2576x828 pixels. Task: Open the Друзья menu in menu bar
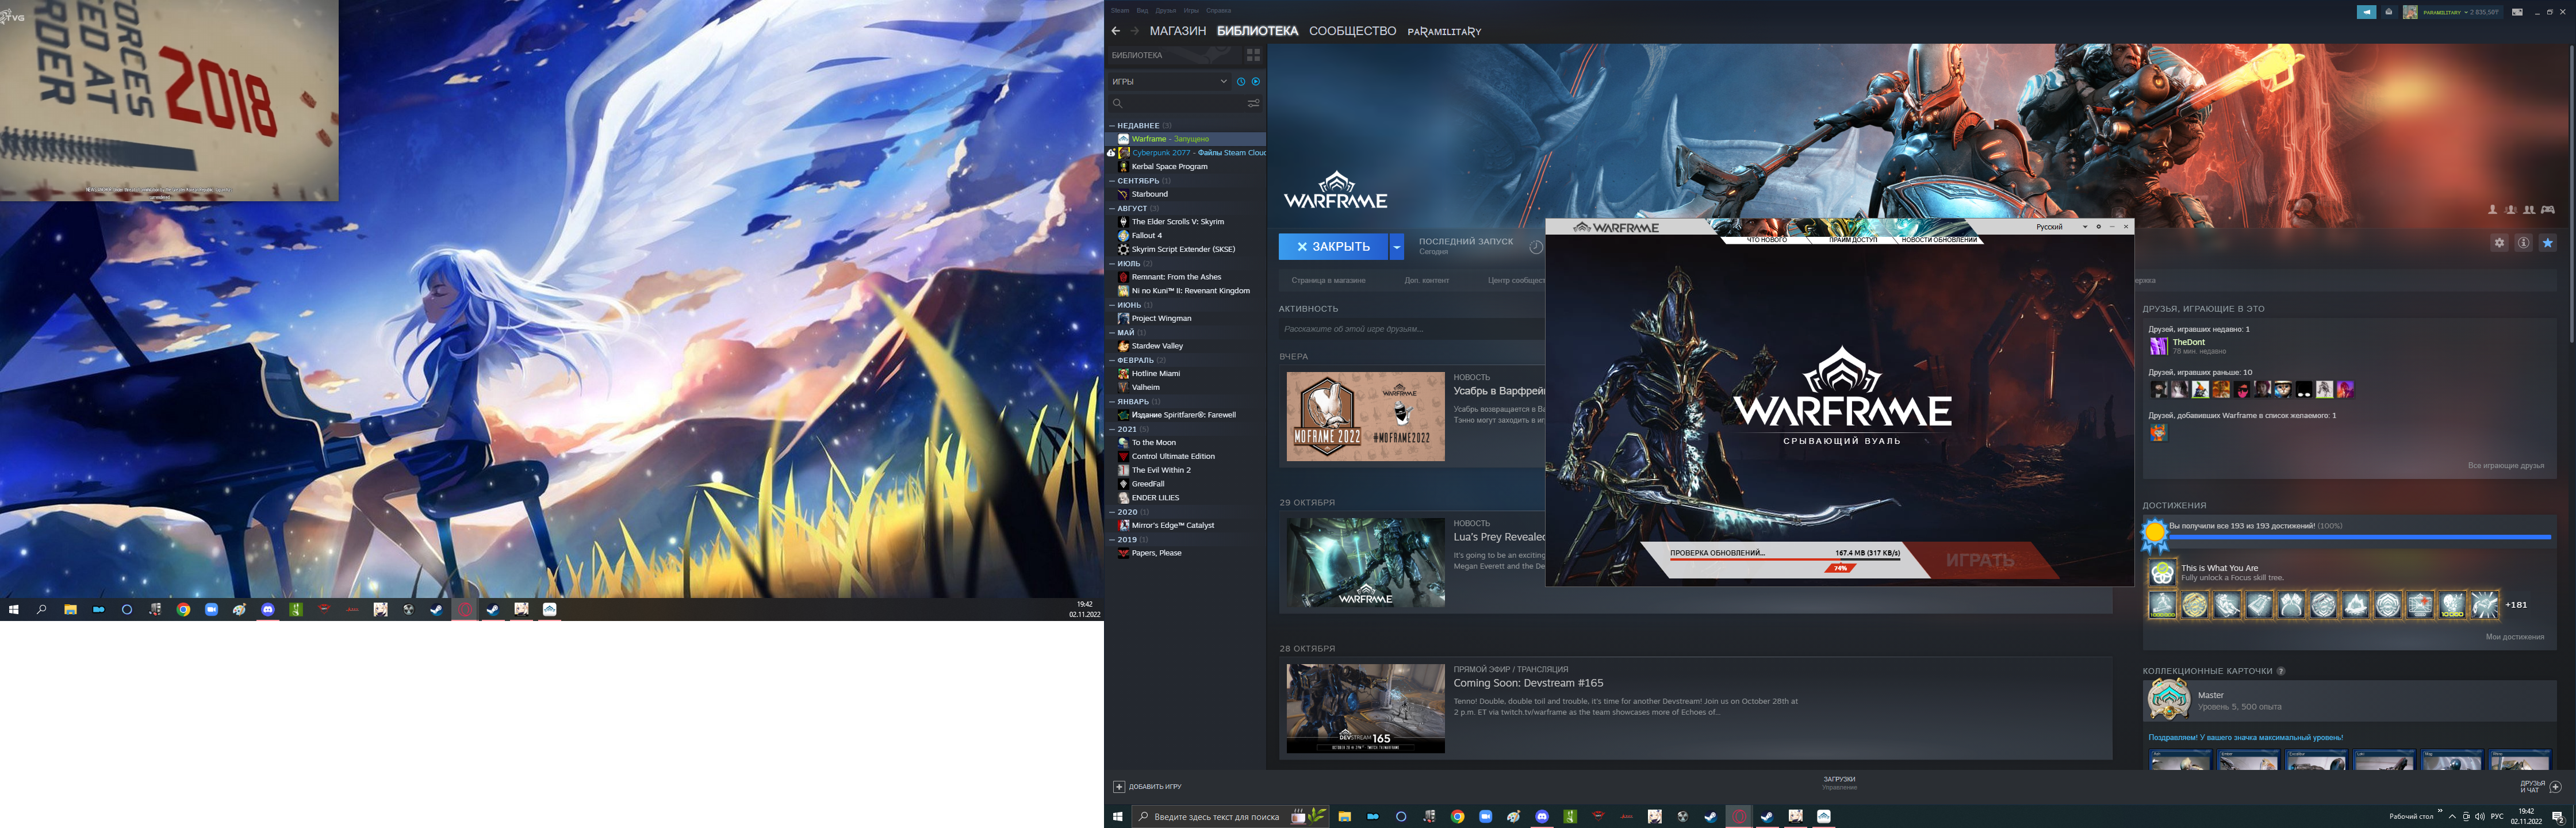click(x=1166, y=11)
